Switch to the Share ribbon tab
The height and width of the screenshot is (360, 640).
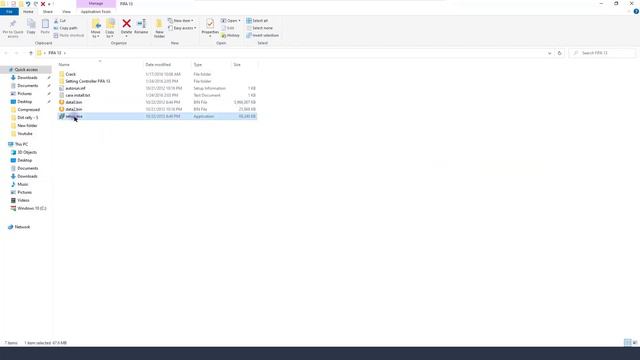point(47,12)
